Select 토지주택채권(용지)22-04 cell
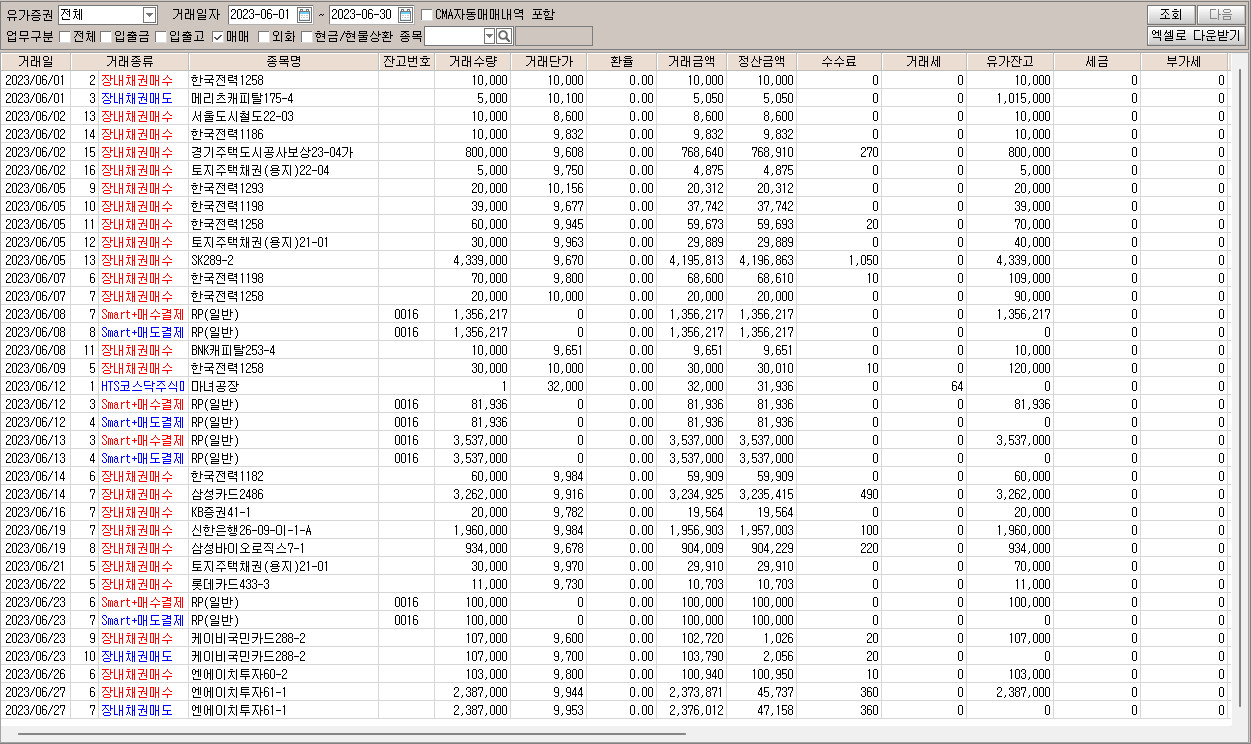 (x=260, y=171)
